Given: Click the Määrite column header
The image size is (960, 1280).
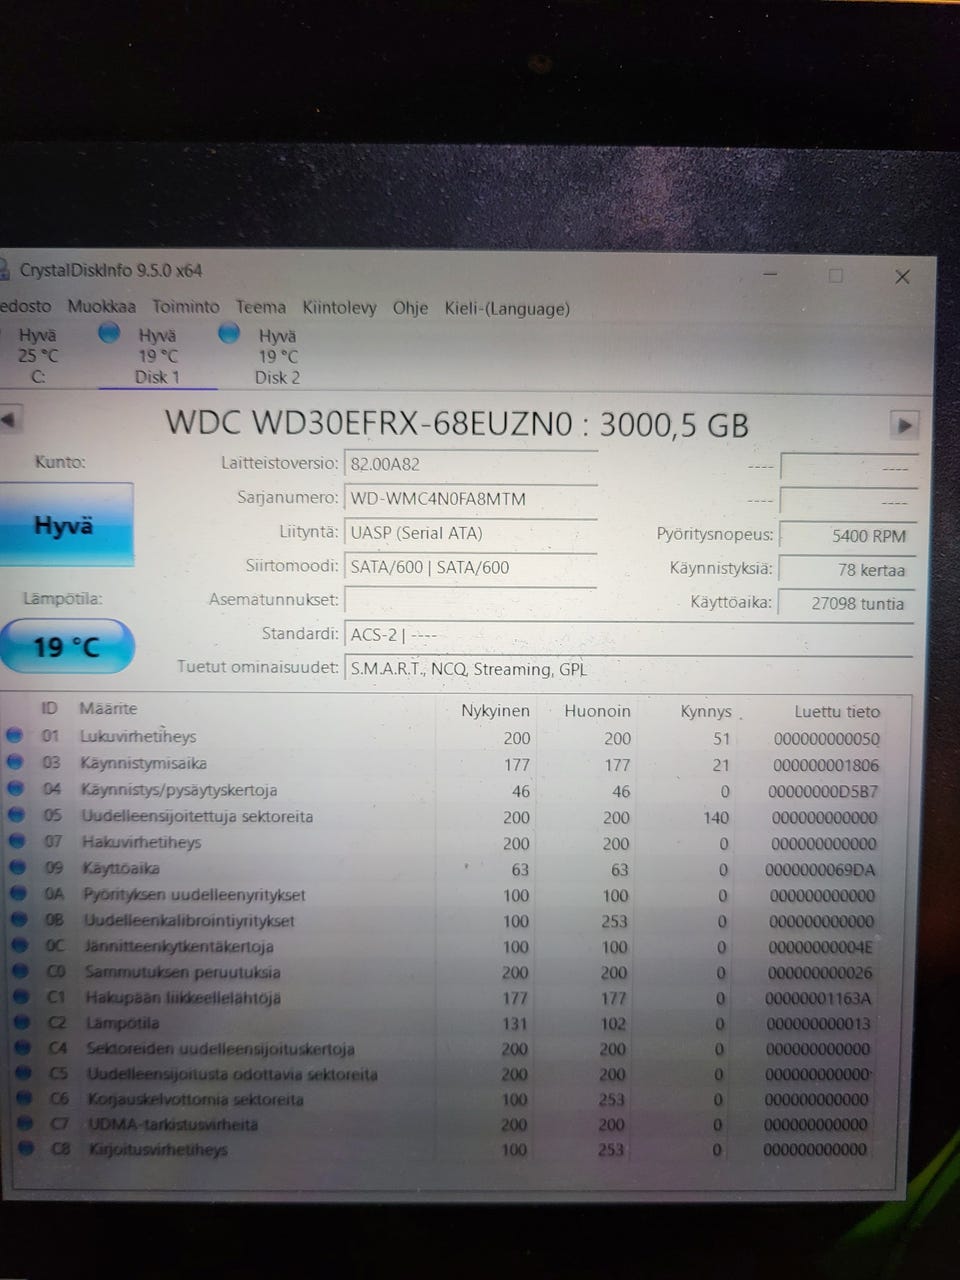Looking at the screenshot, I should [108, 708].
